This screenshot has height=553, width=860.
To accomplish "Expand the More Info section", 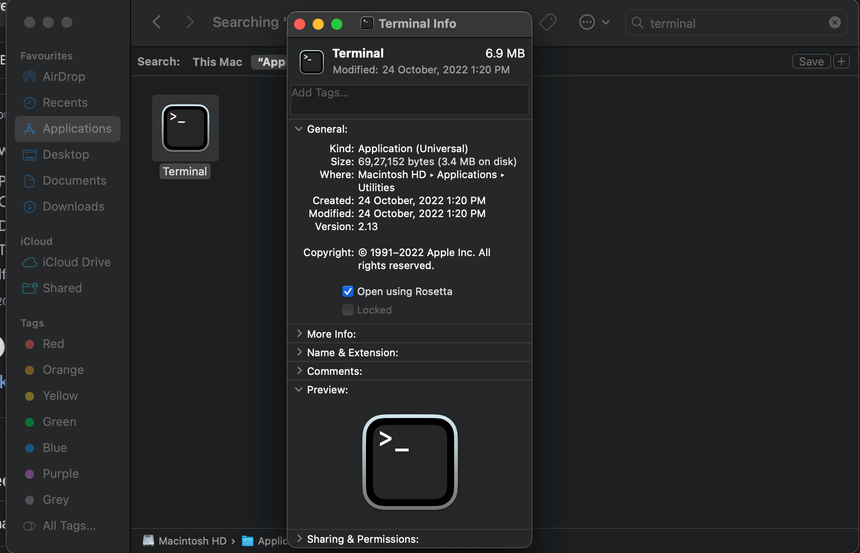I will pos(299,334).
